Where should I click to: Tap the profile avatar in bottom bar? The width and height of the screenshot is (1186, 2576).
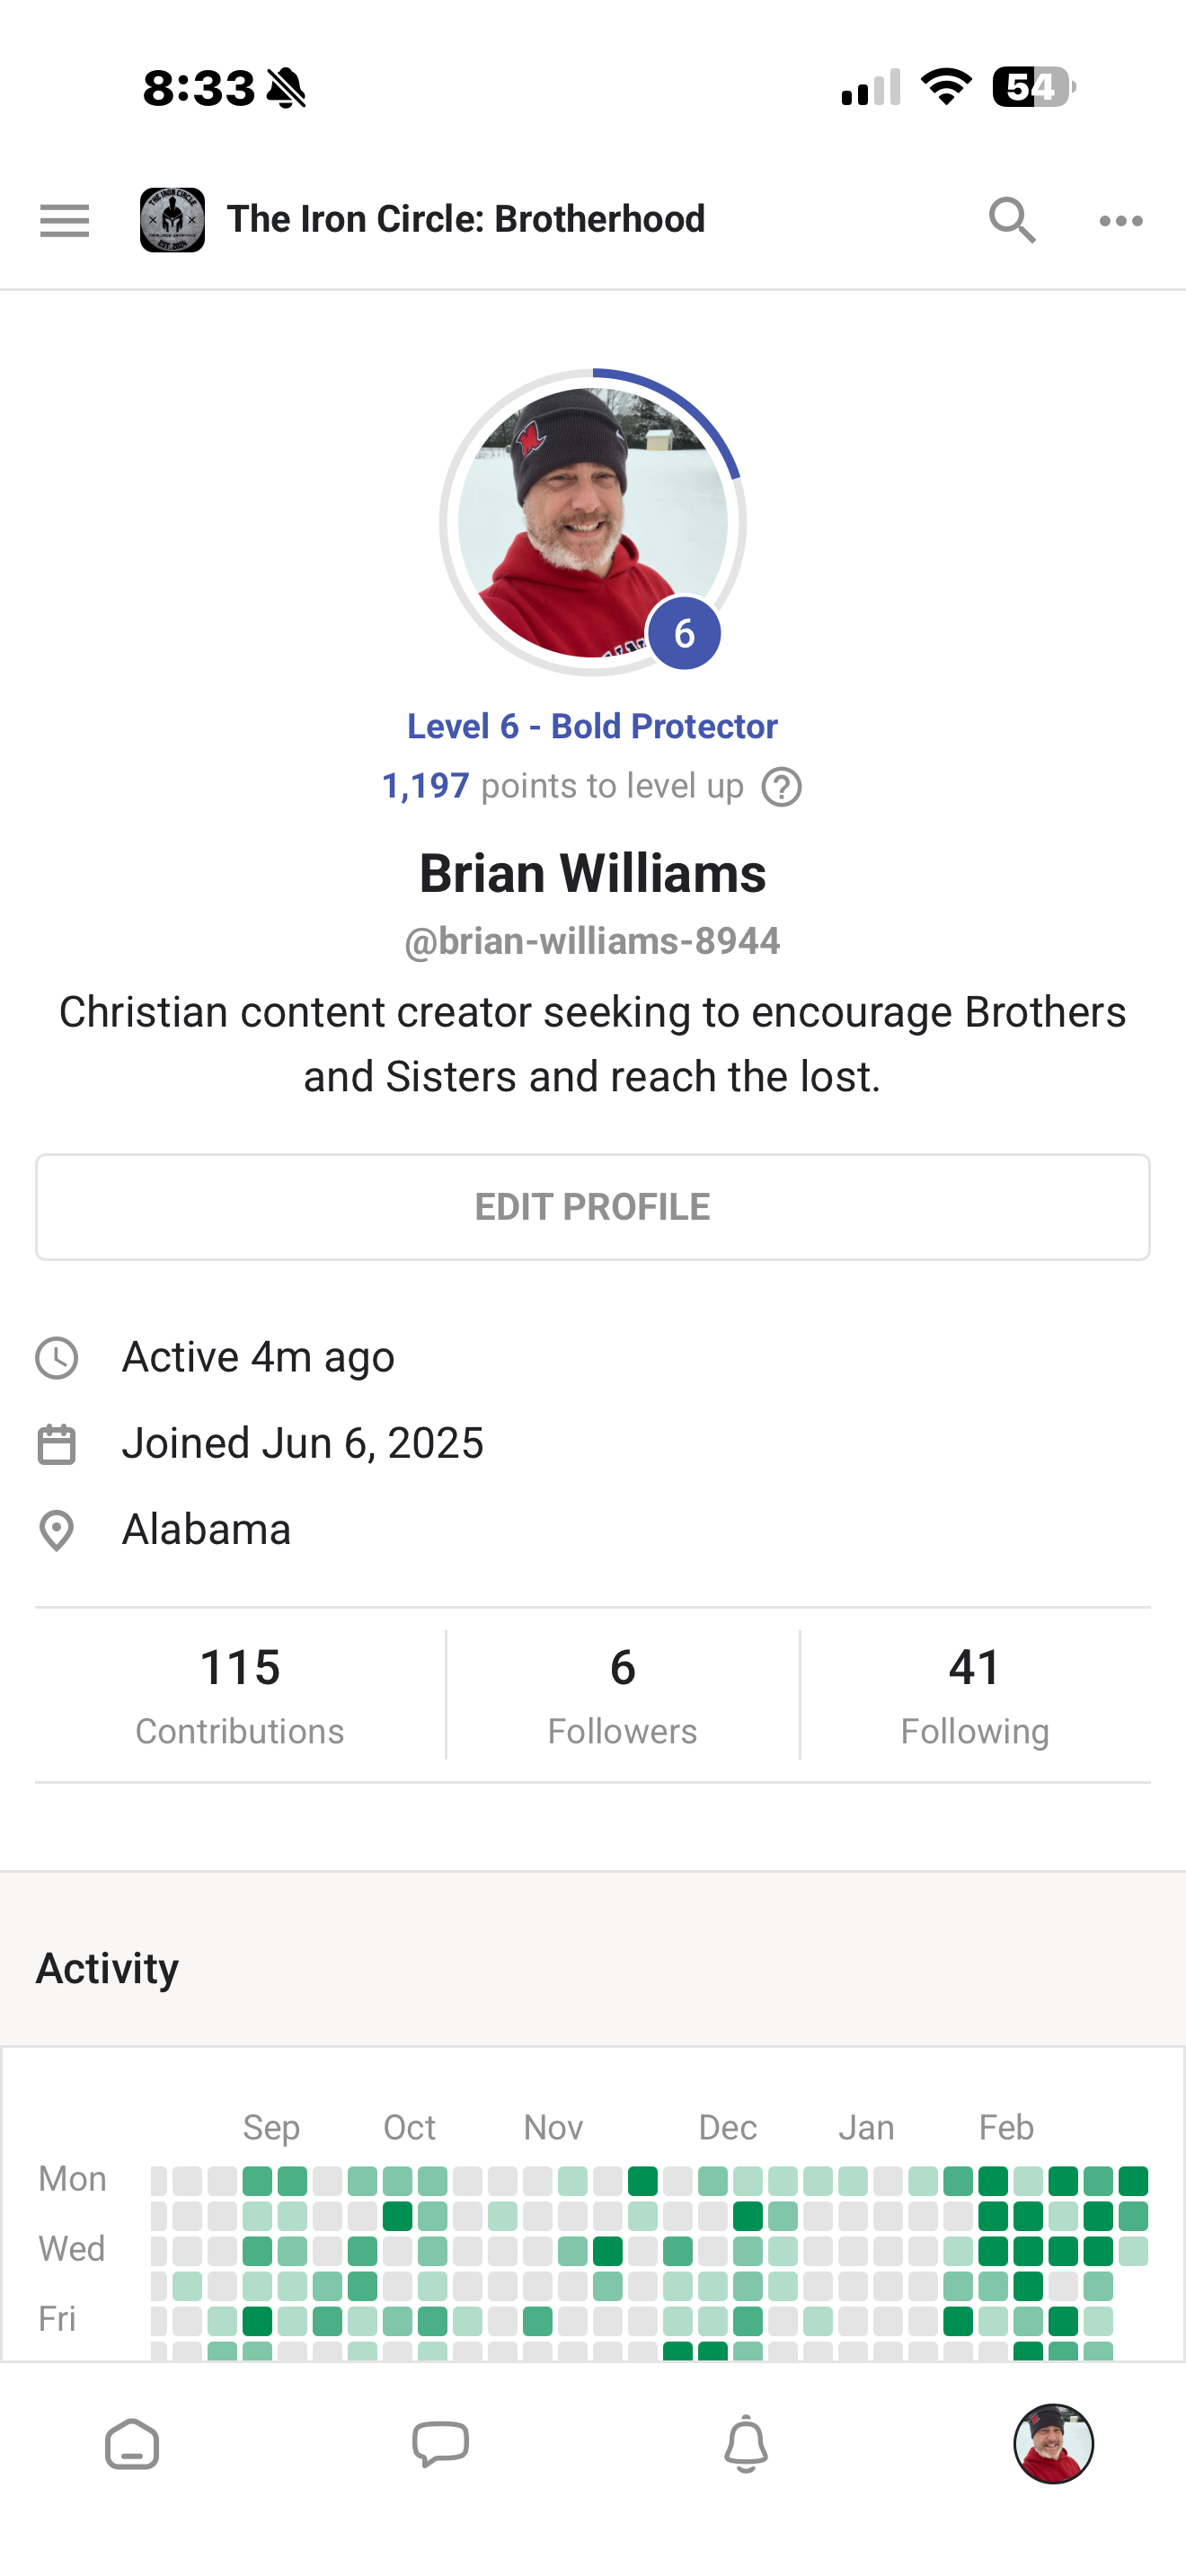click(x=1053, y=2445)
